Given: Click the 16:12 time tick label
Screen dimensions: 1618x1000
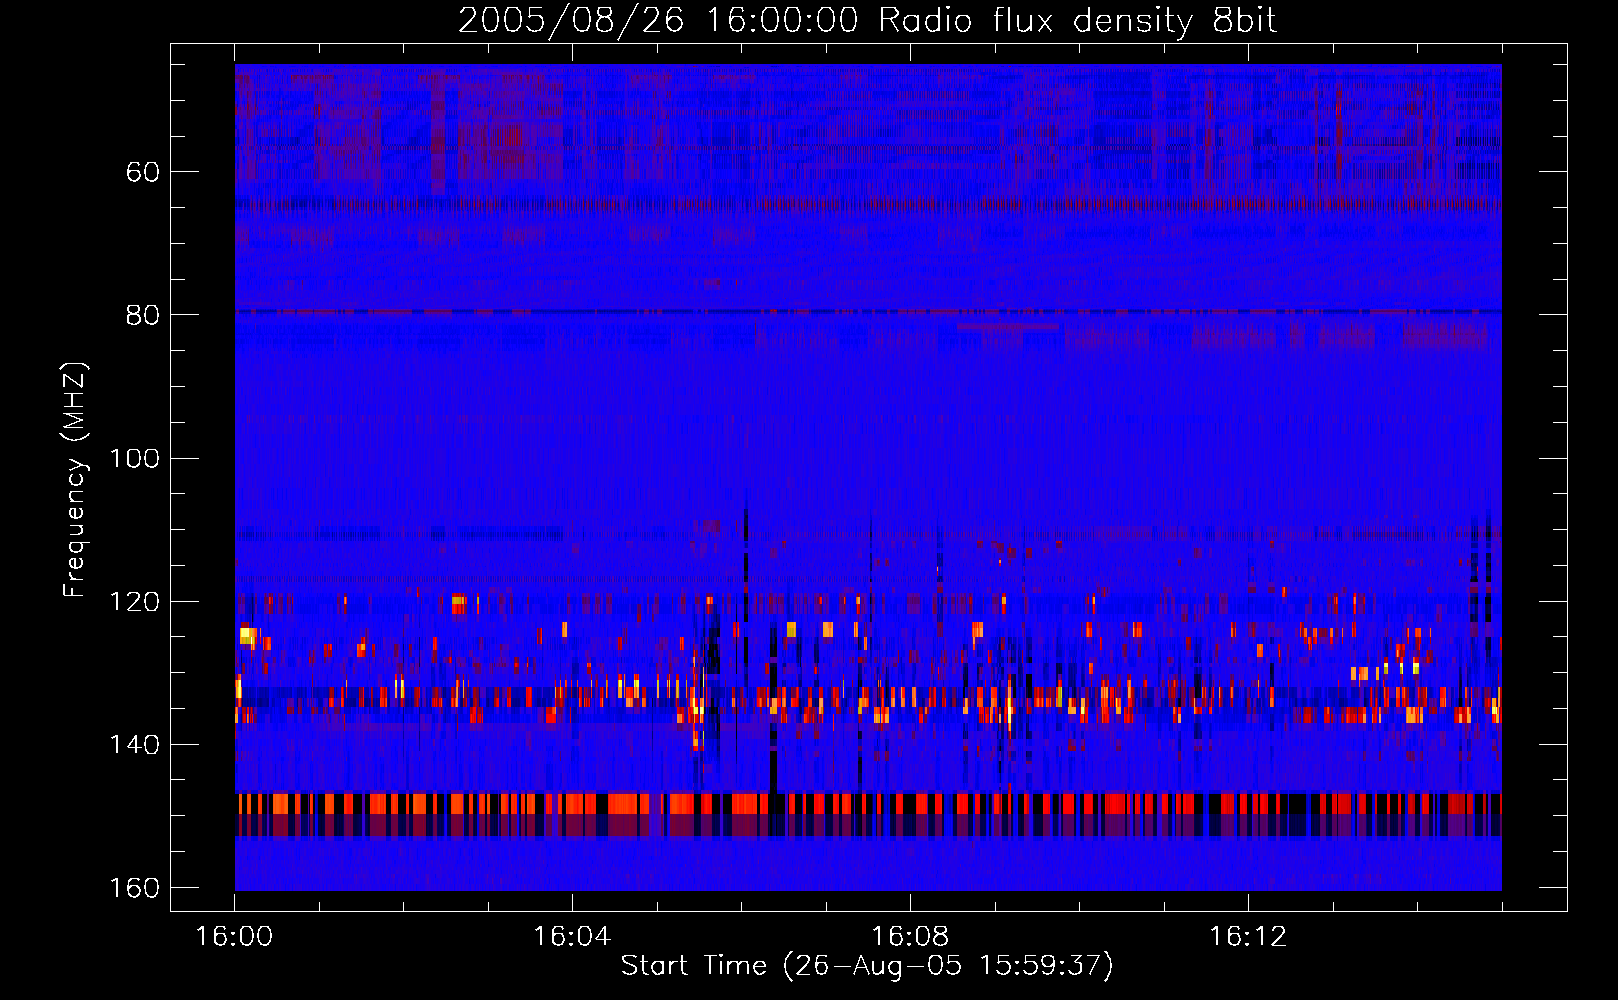Looking at the screenshot, I should coord(1248,937).
